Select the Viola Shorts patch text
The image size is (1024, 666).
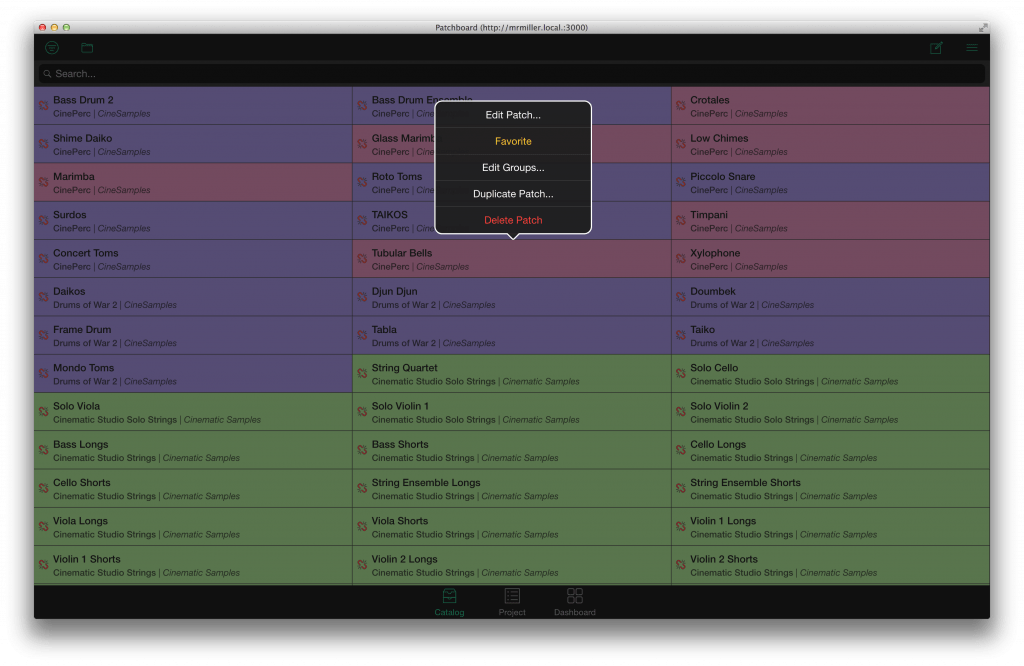pyautogui.click(x=400, y=521)
